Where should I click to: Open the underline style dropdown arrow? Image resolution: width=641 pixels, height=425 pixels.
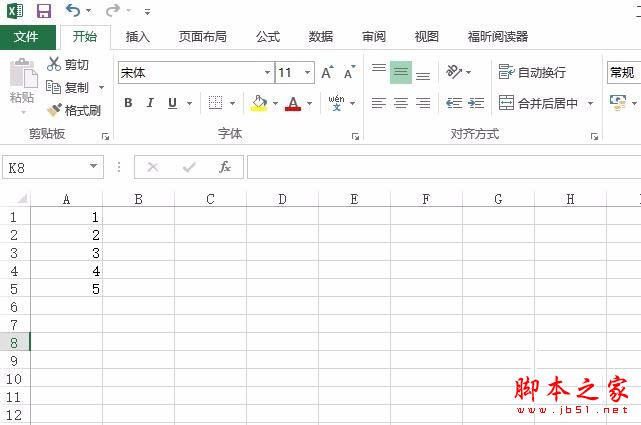[189, 103]
